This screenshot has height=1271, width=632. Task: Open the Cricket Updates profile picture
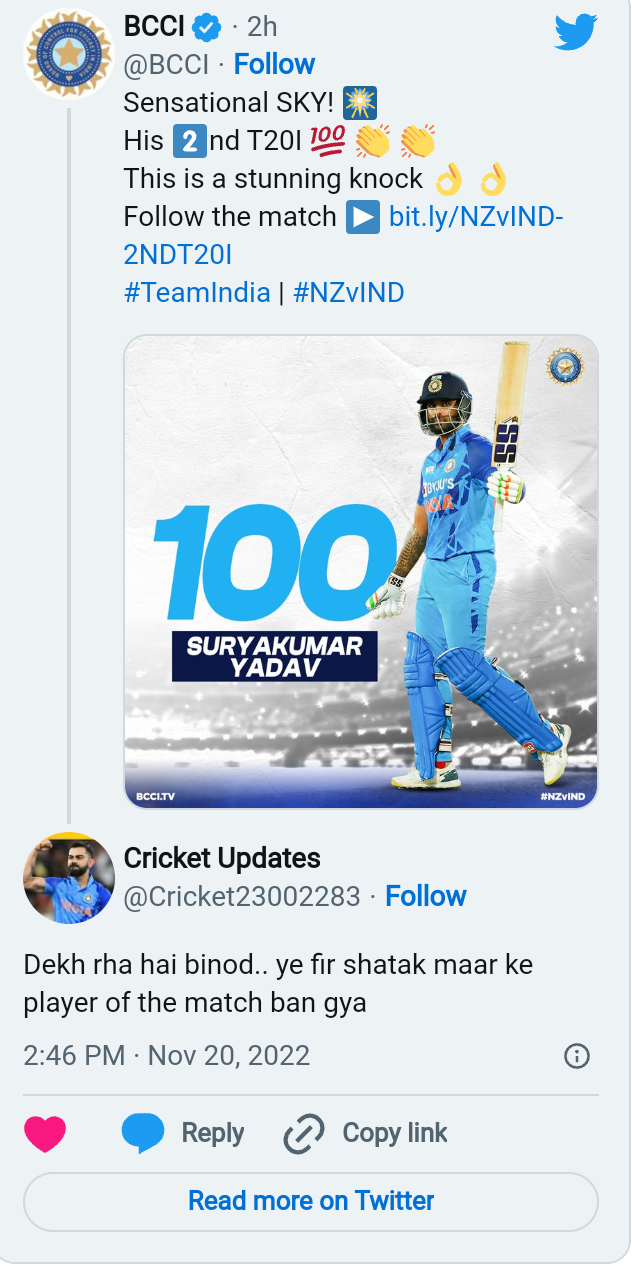pyautogui.click(x=68, y=877)
